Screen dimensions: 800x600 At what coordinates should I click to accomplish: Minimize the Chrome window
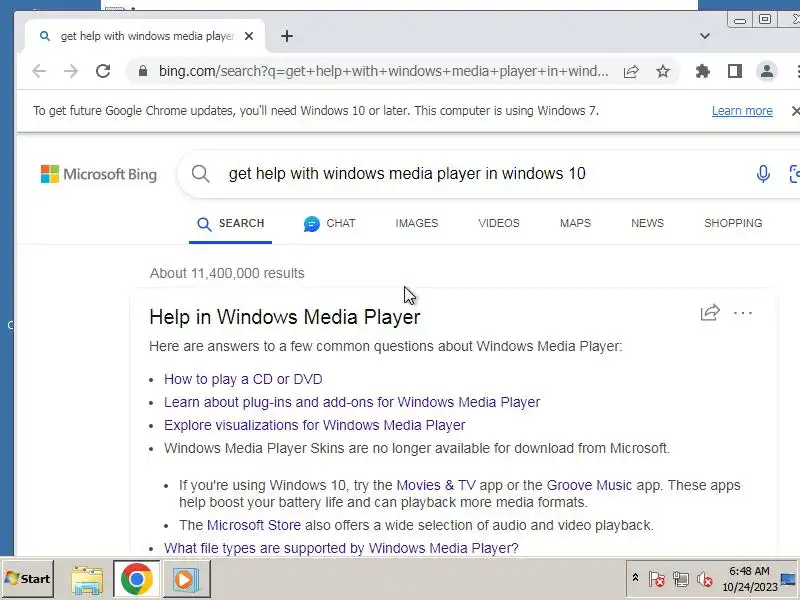pos(740,20)
